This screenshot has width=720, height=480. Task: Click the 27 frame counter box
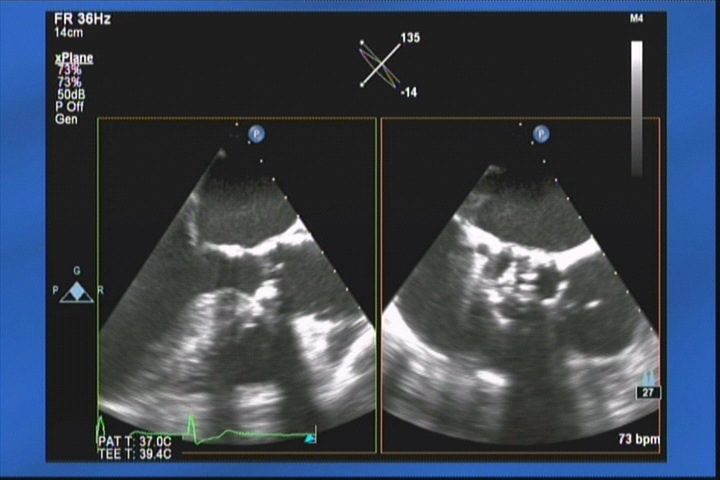pos(648,393)
